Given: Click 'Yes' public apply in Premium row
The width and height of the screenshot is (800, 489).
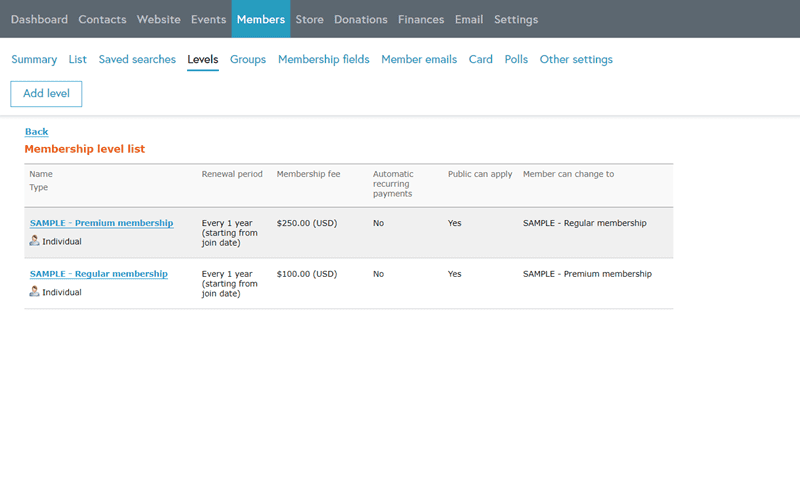Looking at the screenshot, I should (455, 223).
